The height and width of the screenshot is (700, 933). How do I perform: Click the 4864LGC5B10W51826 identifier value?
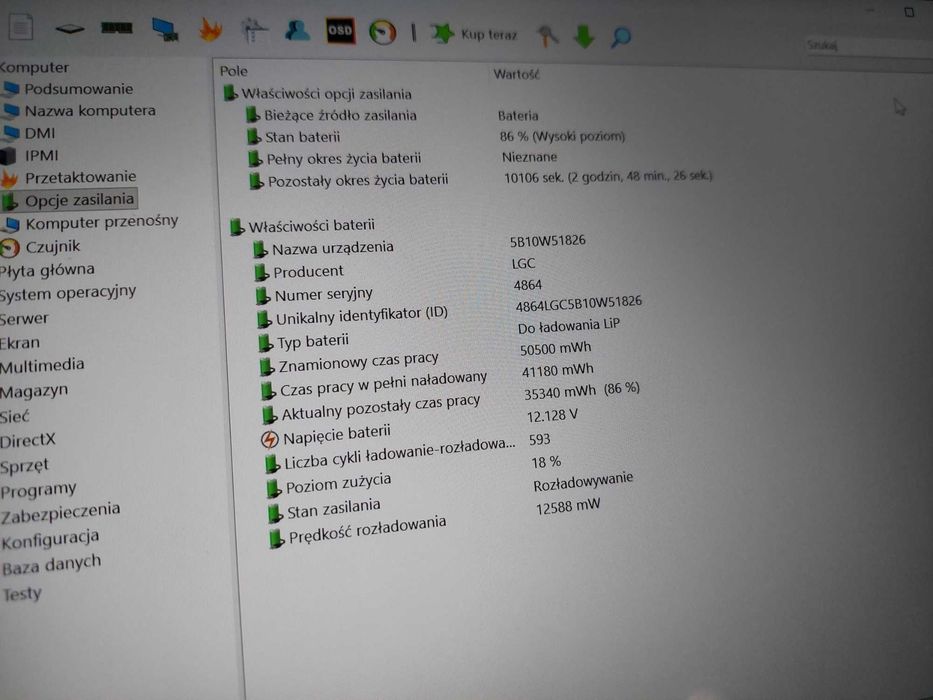point(578,303)
